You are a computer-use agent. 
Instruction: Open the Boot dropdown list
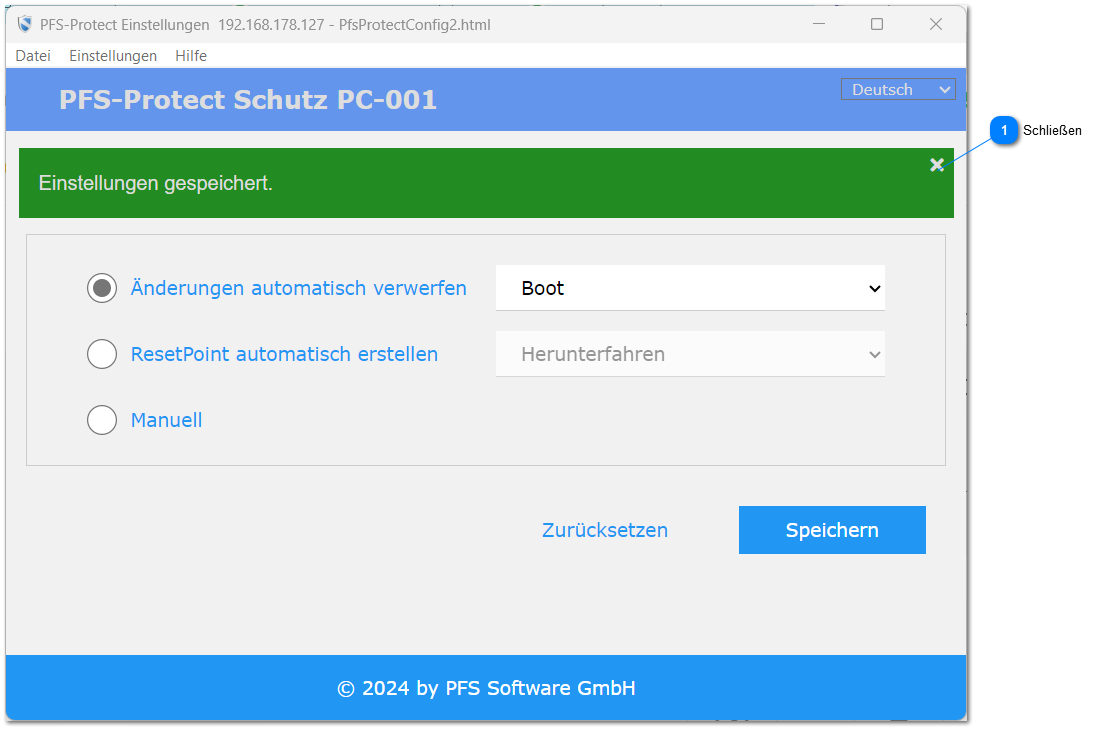[690, 288]
